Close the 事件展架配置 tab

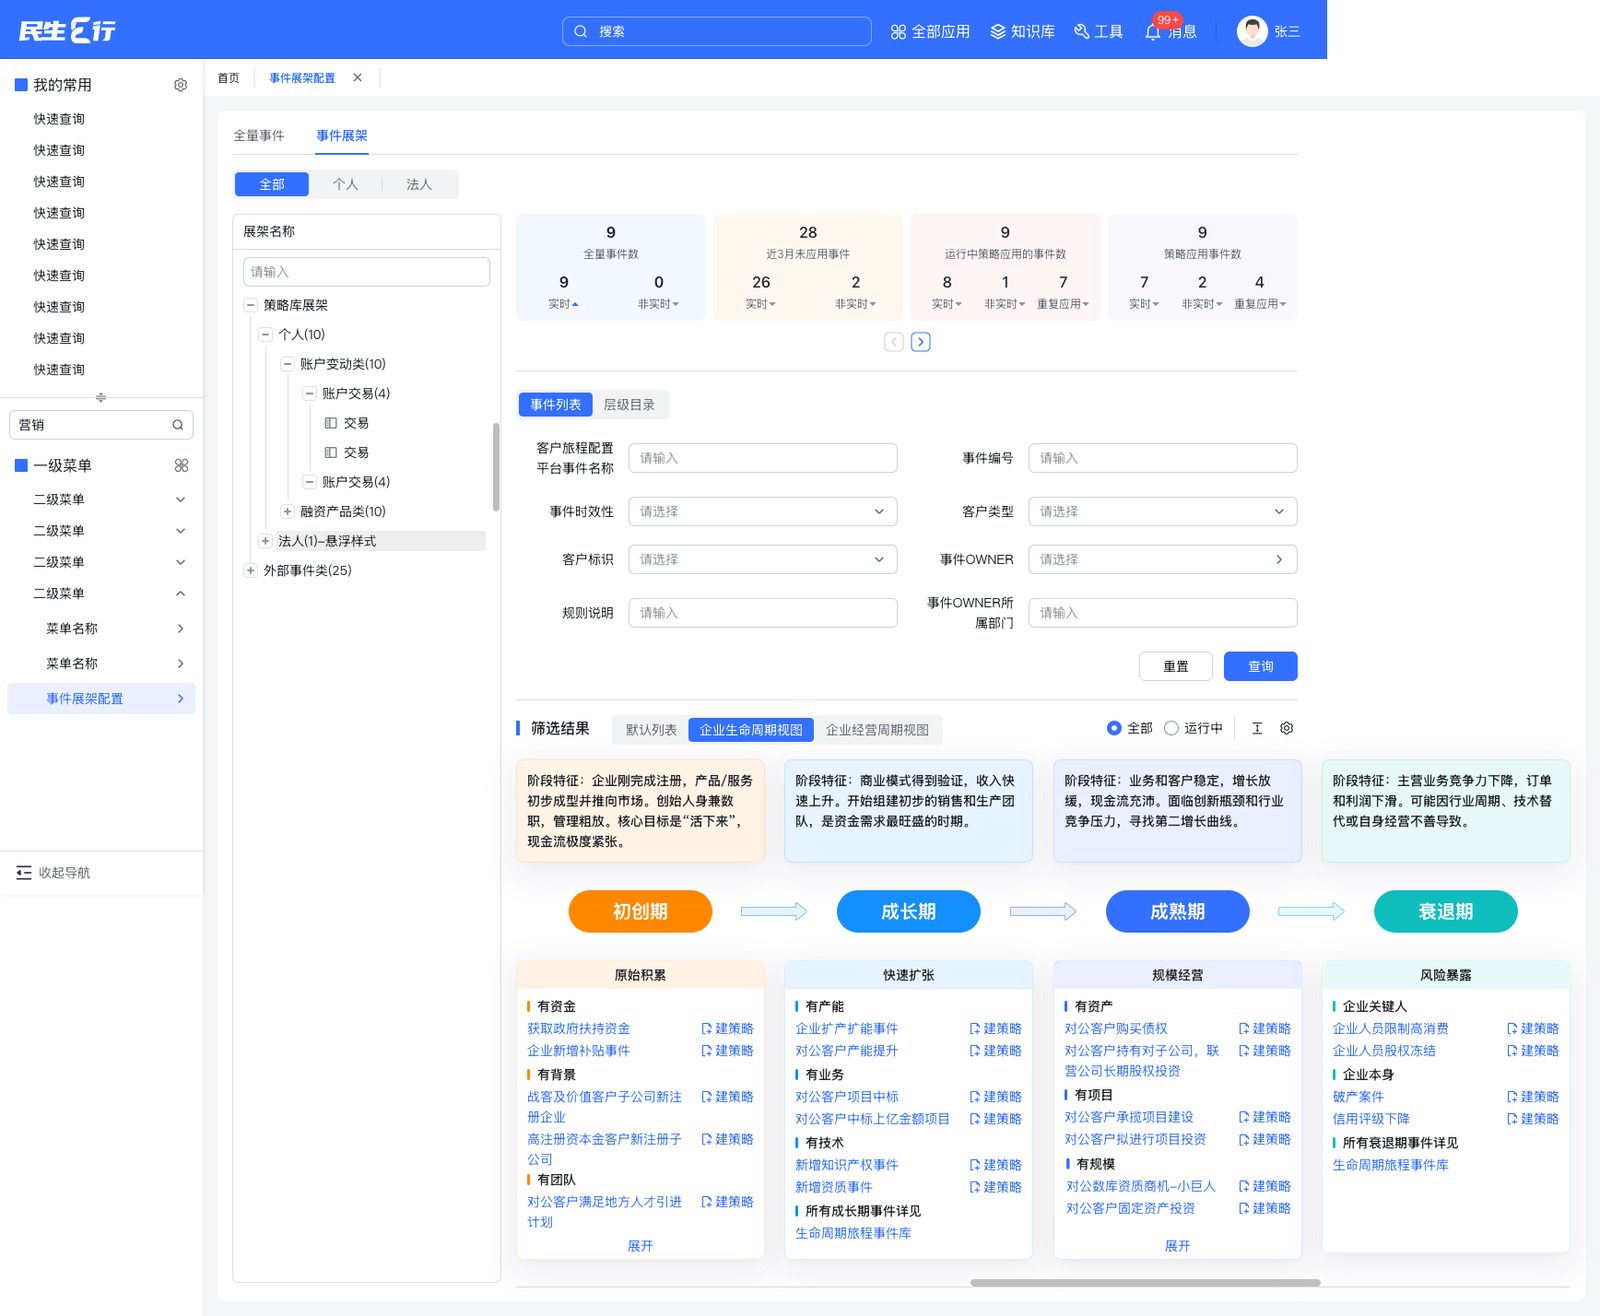pos(358,78)
